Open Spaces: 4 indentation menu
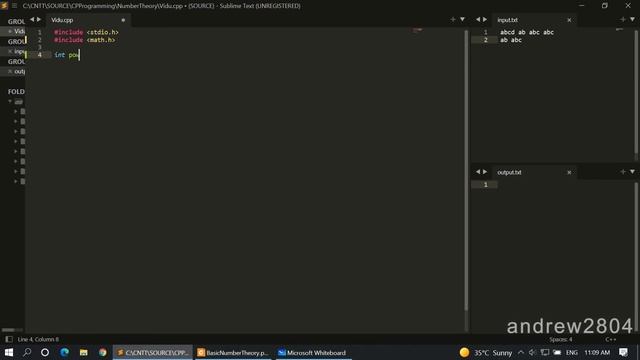Image resolution: width=640 pixels, height=360 pixels. (560, 339)
